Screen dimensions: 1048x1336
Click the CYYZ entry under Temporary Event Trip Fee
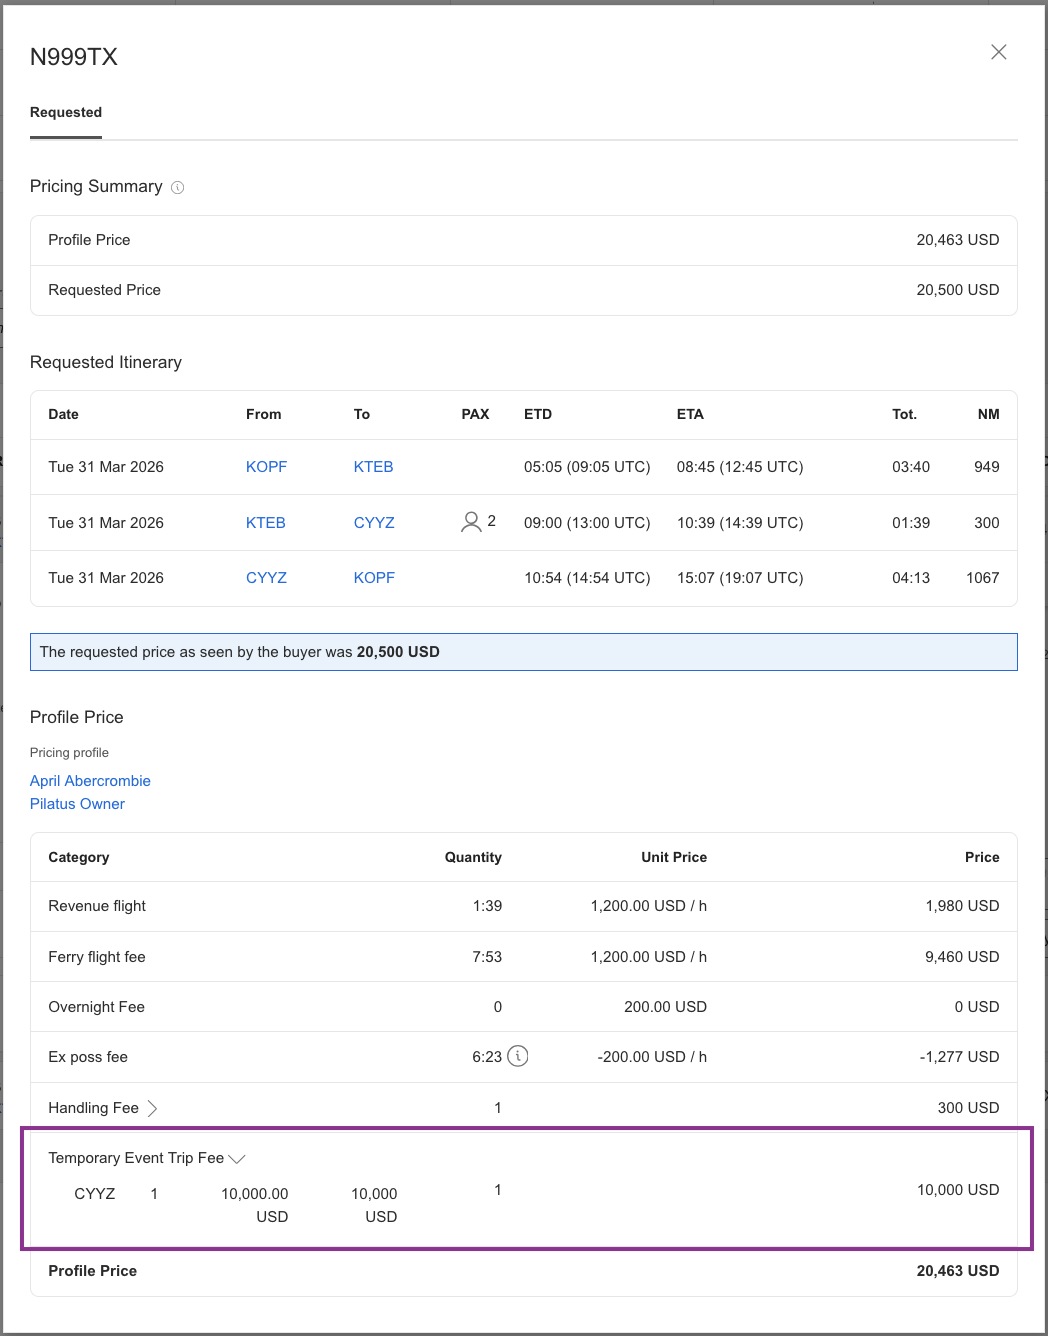click(94, 1194)
